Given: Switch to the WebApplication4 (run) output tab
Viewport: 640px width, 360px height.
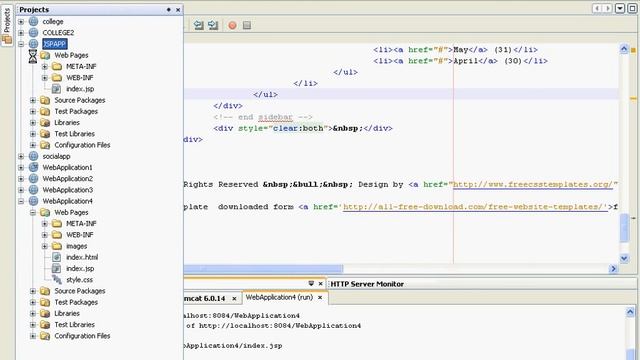Looking at the screenshot, I should [279, 297].
